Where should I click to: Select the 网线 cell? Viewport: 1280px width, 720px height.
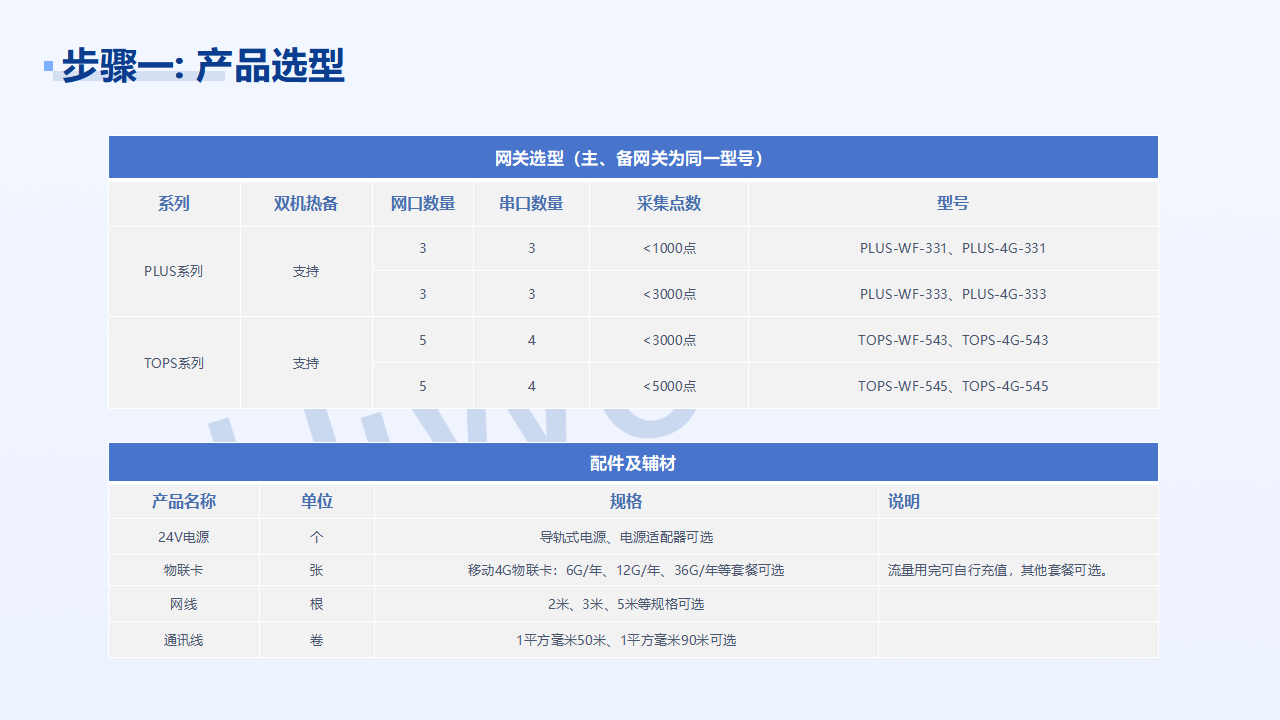pos(184,604)
